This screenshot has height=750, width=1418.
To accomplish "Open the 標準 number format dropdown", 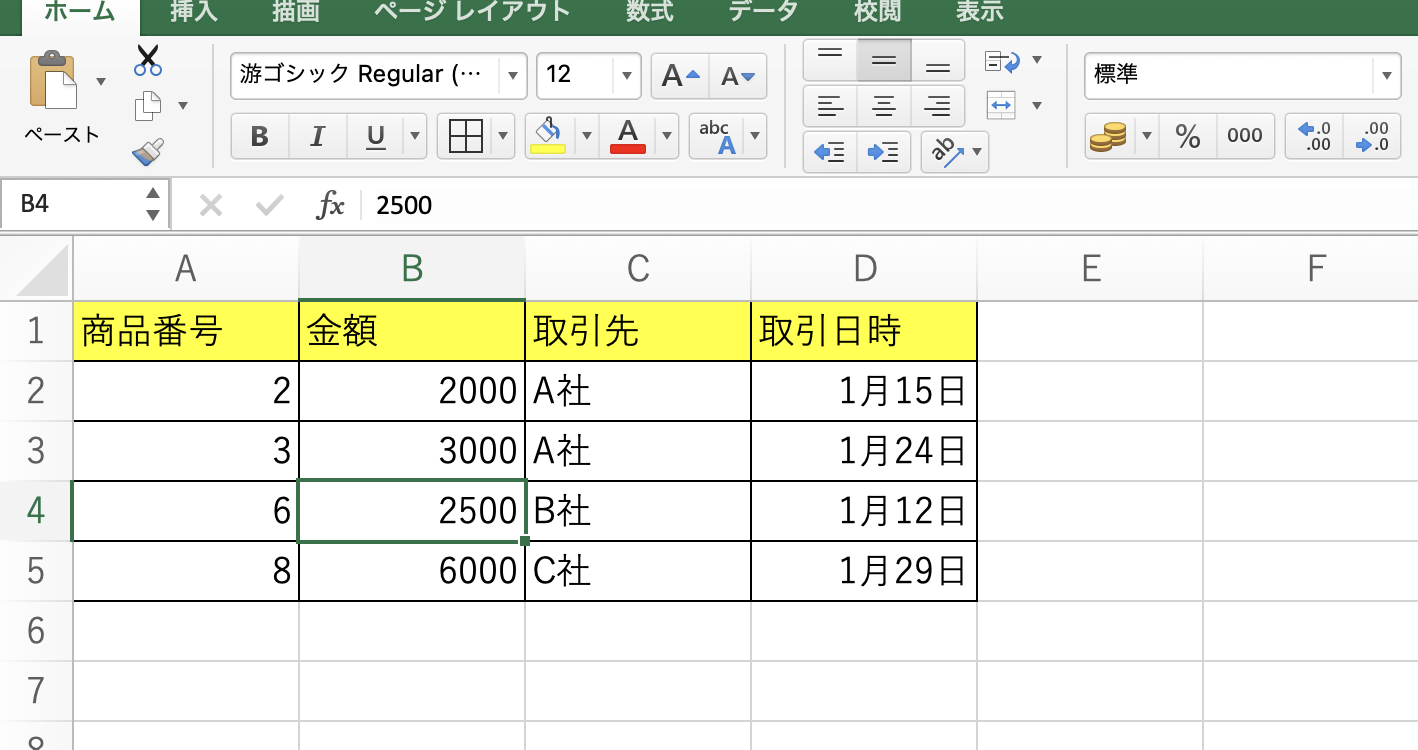I will tap(1386, 76).
